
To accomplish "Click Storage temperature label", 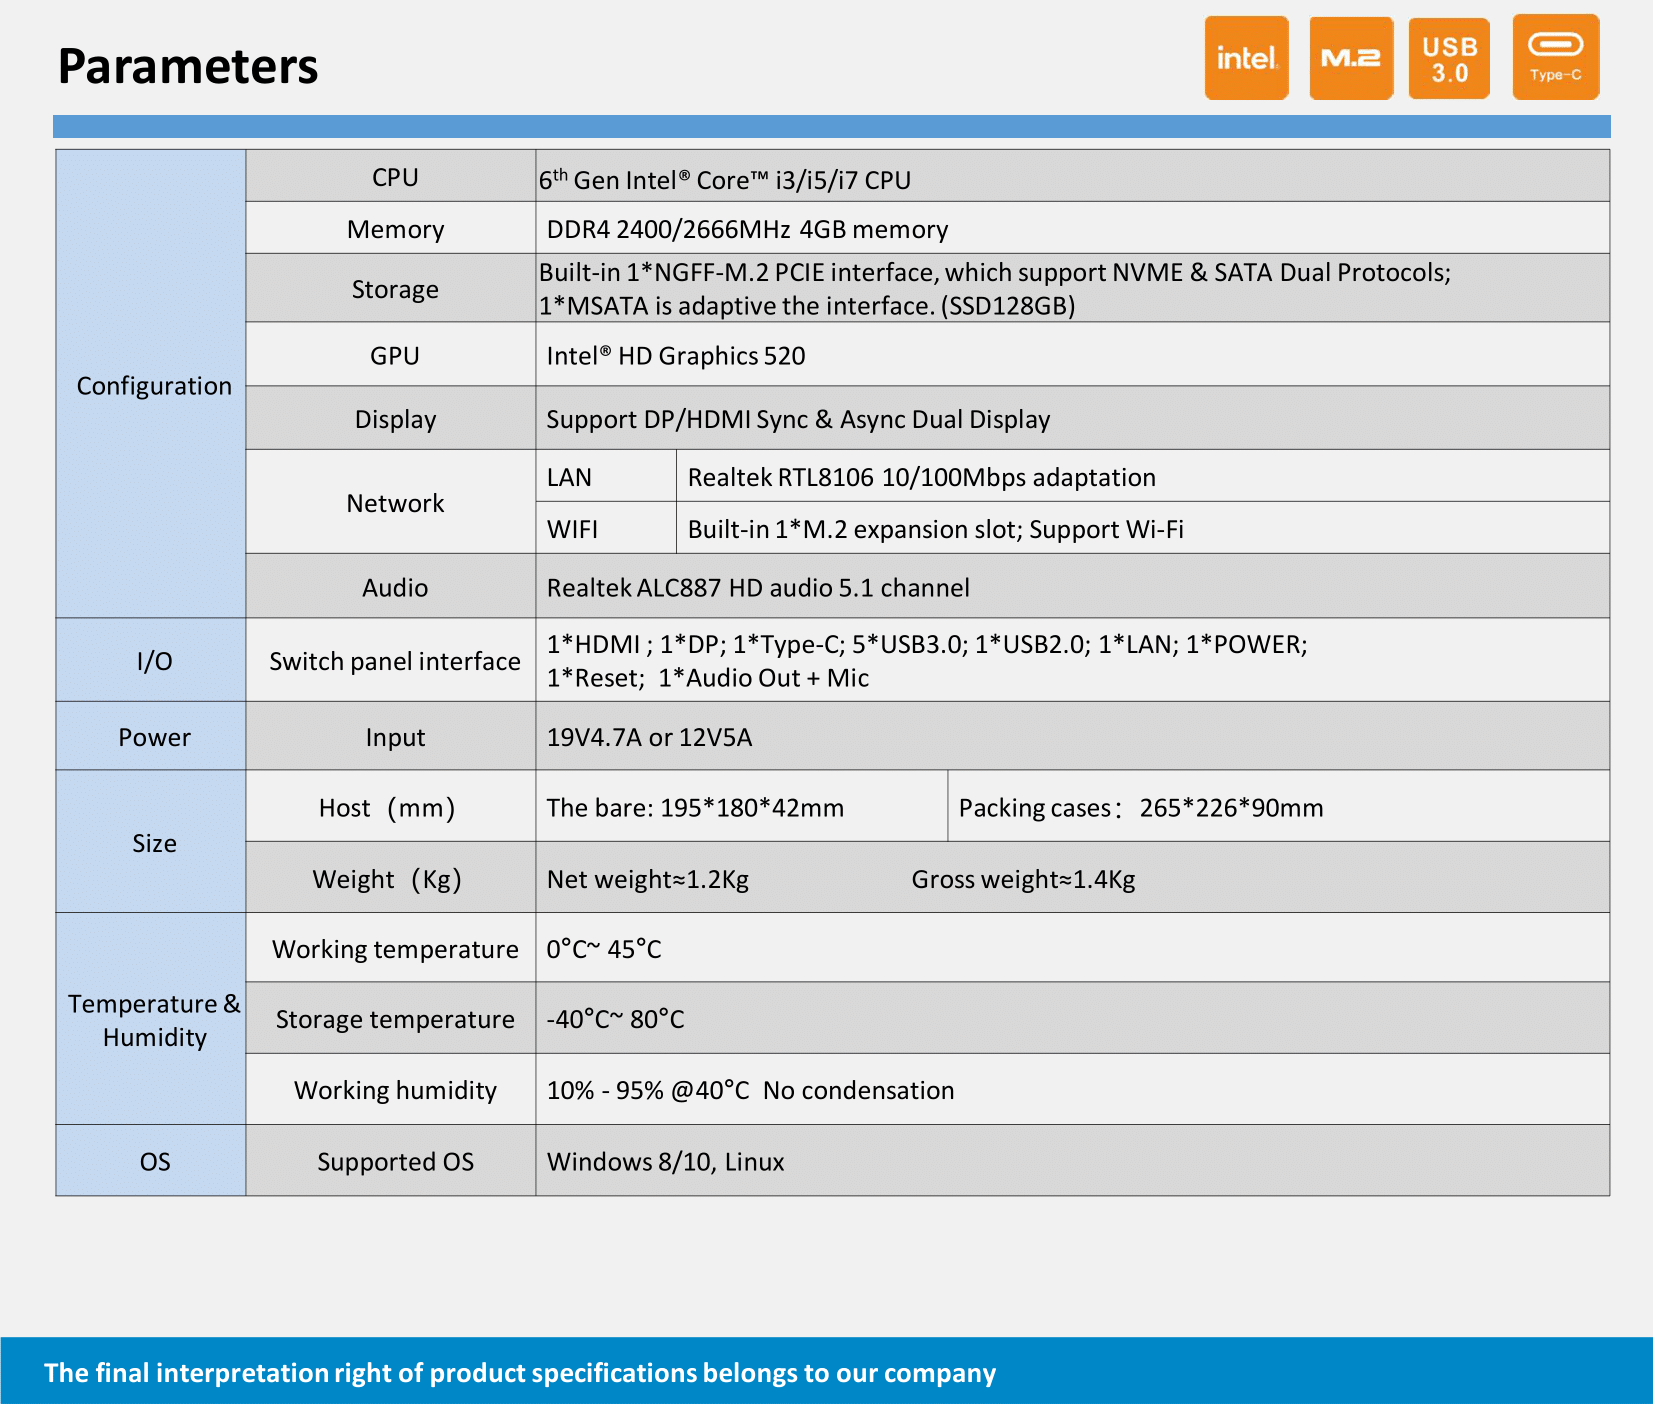I will (395, 1019).
